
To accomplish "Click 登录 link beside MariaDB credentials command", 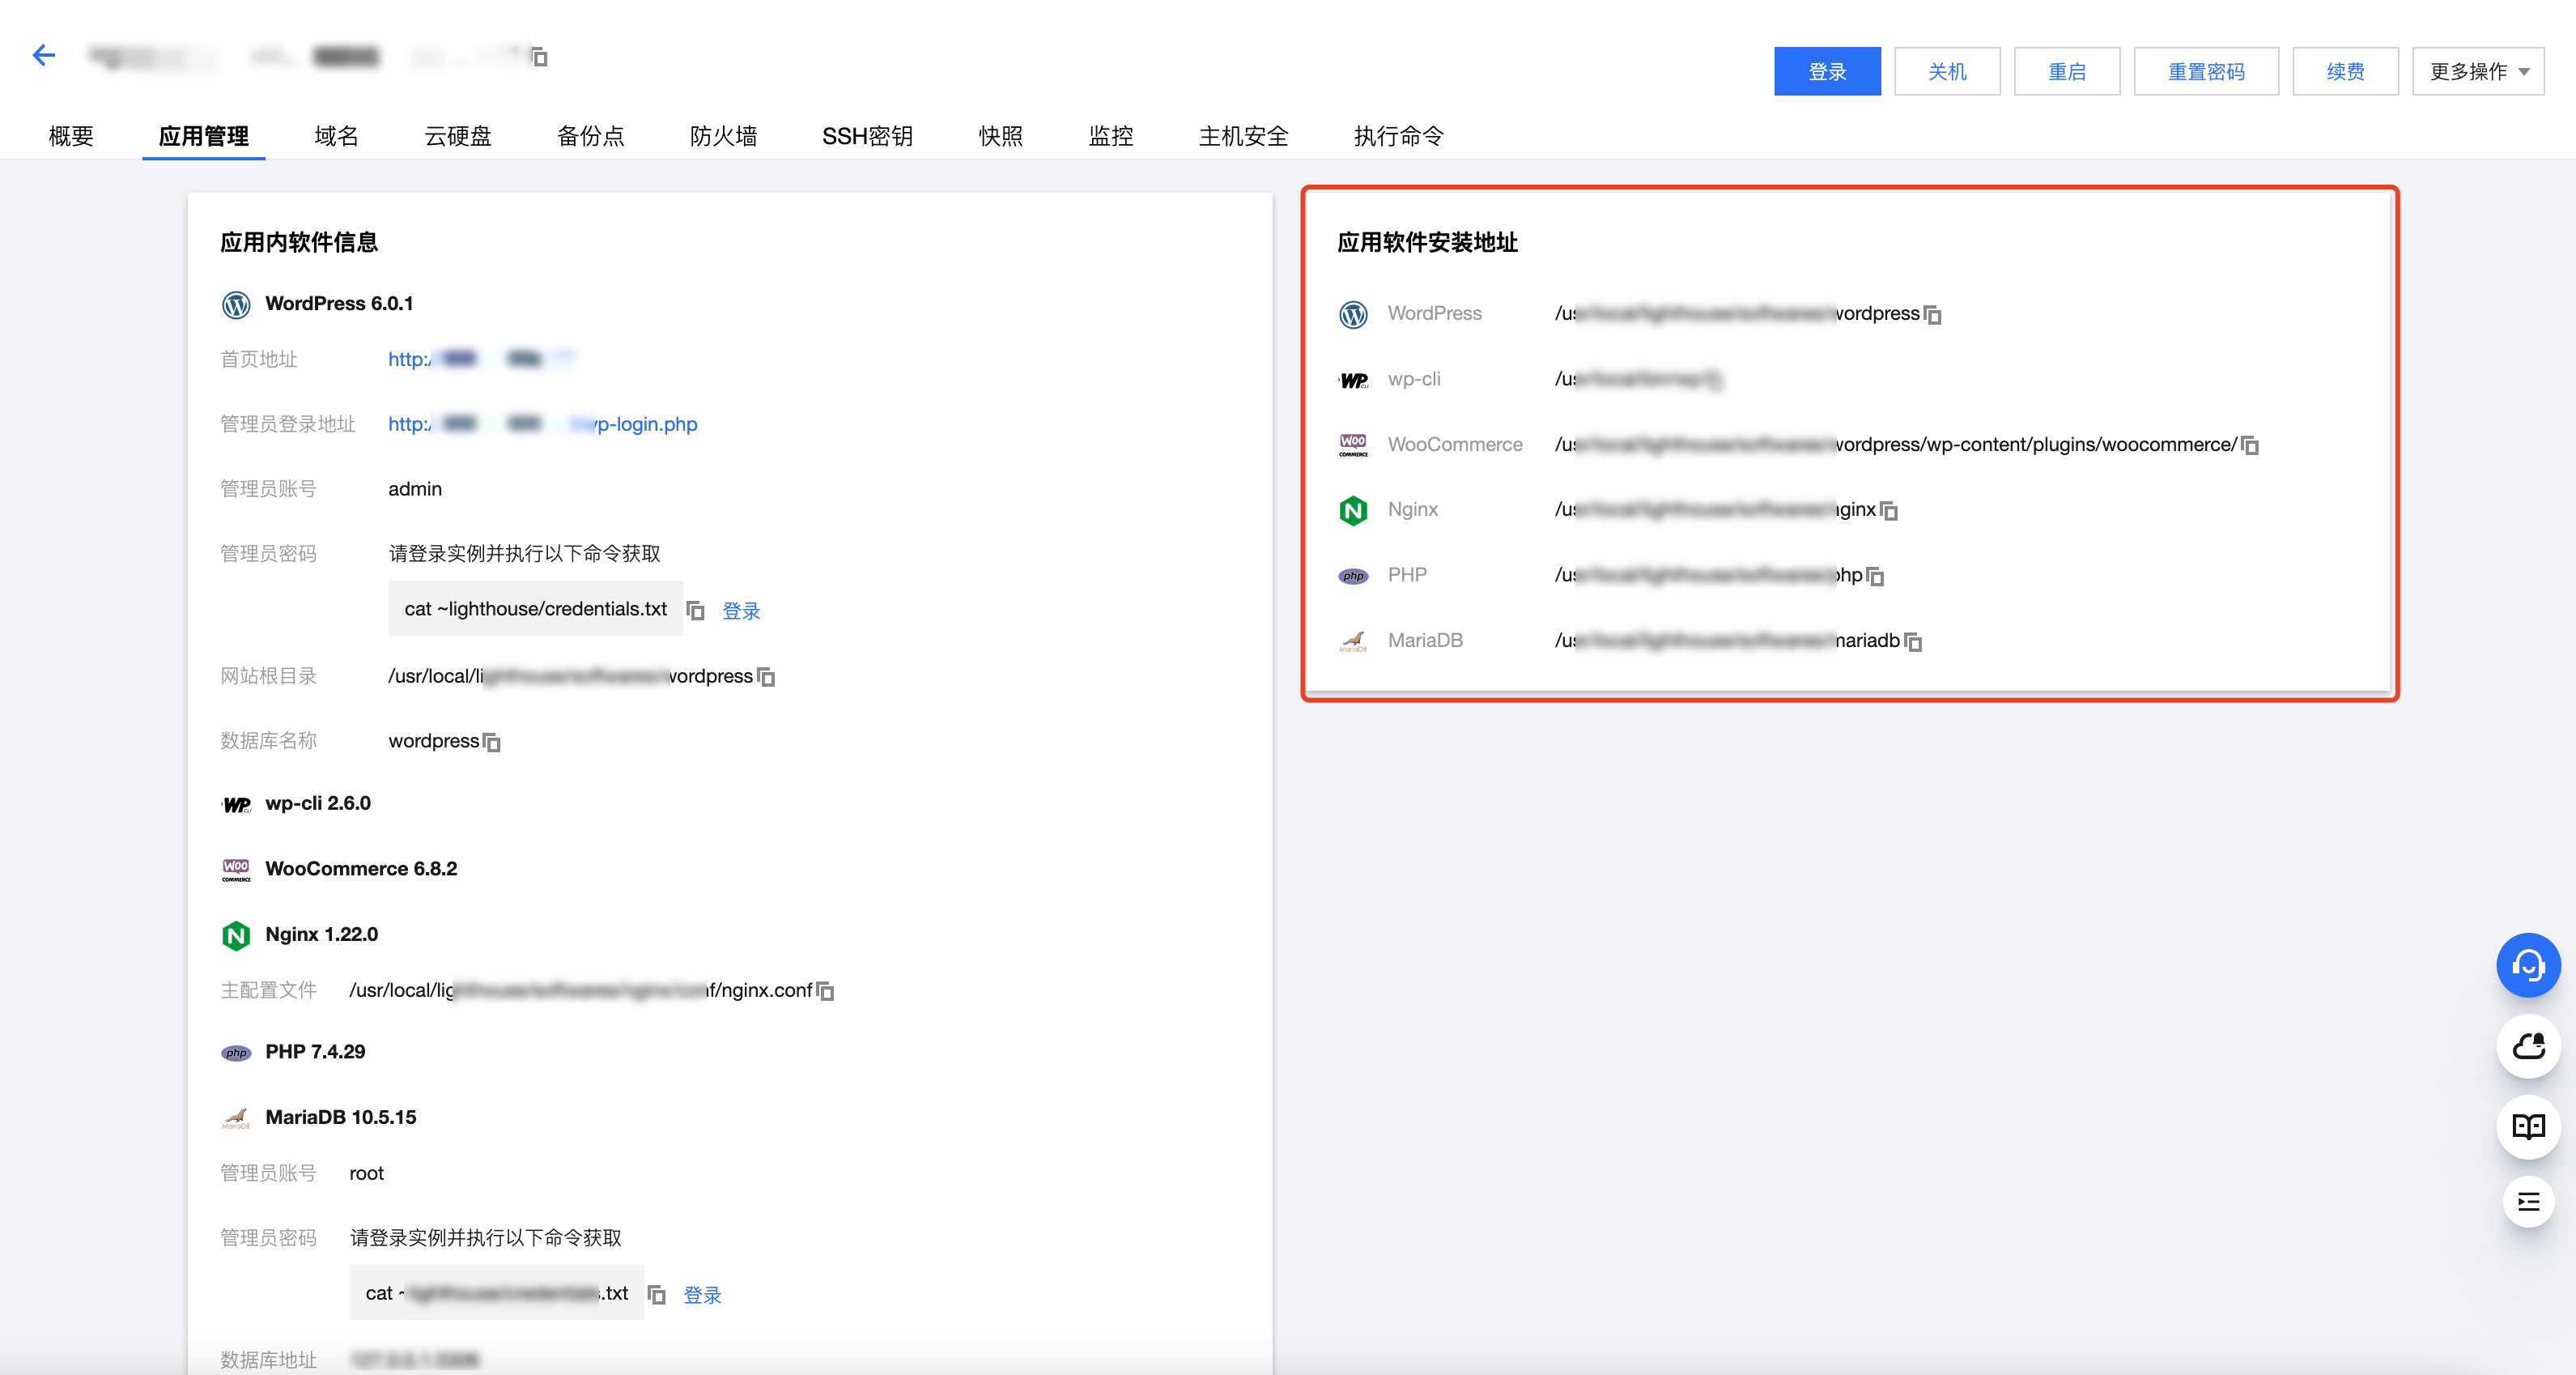I will coord(702,1295).
